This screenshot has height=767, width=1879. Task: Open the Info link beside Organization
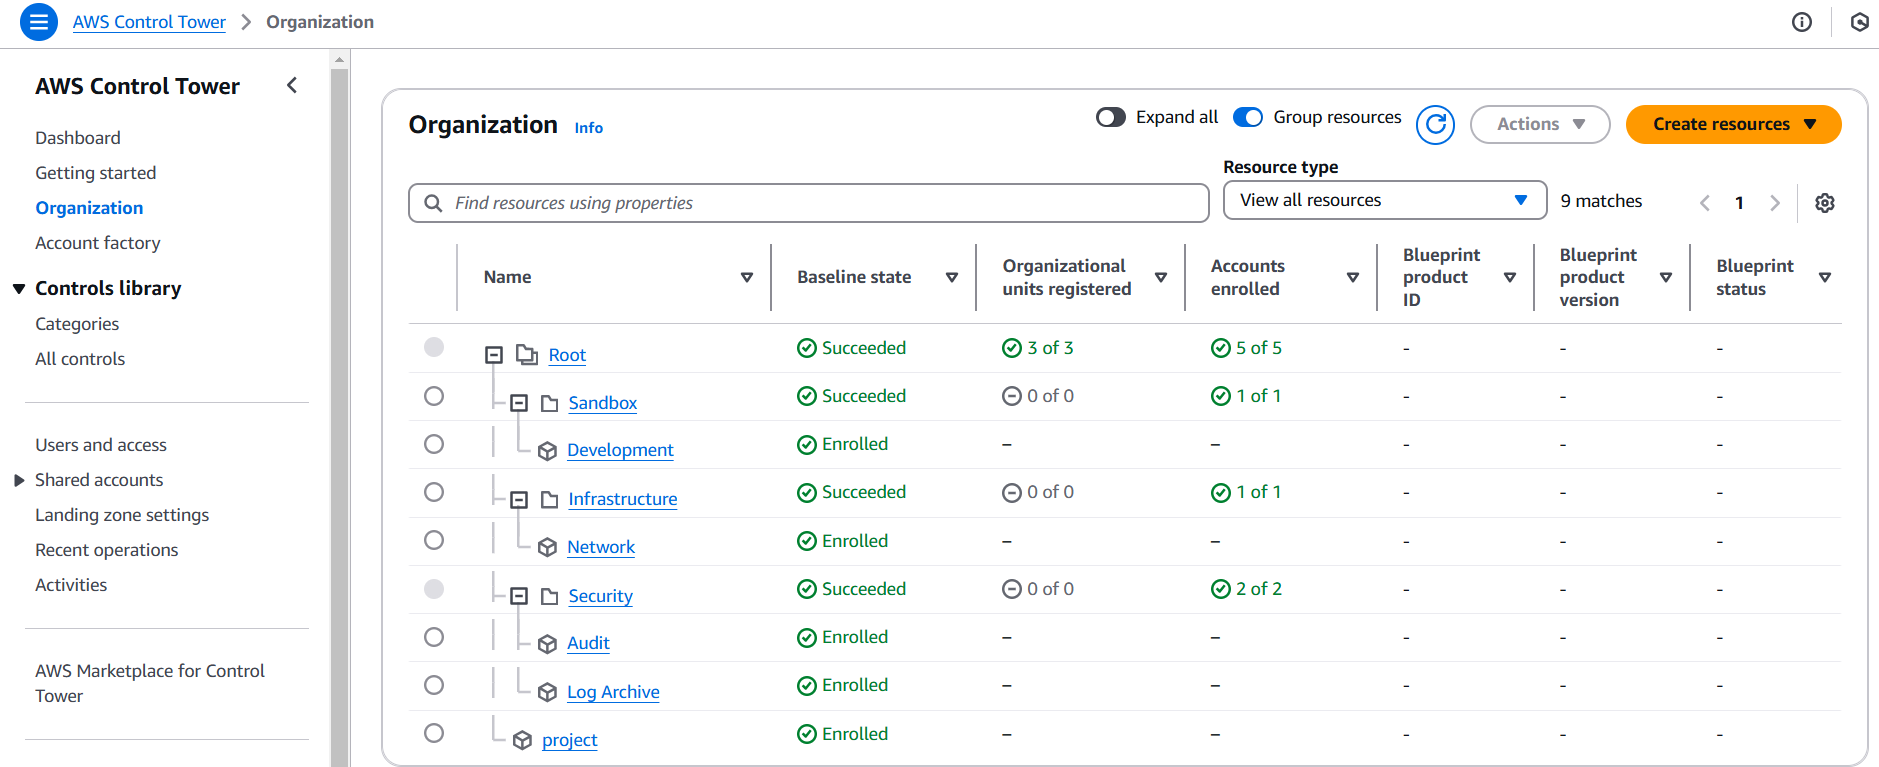point(589,128)
